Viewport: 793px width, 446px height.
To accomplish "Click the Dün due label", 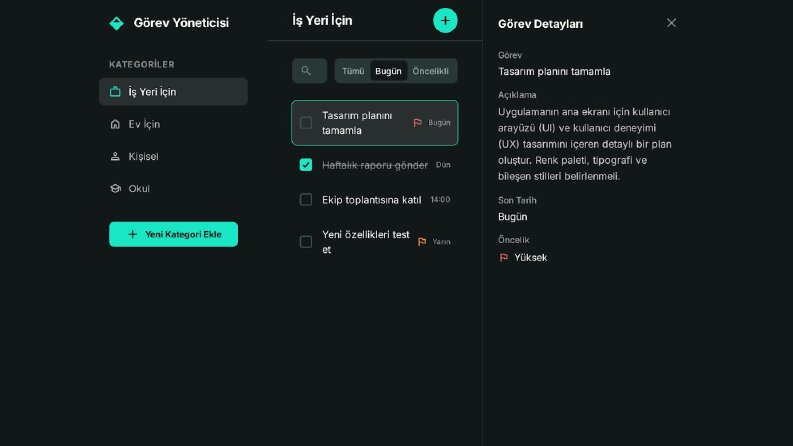I will pyautogui.click(x=443, y=165).
